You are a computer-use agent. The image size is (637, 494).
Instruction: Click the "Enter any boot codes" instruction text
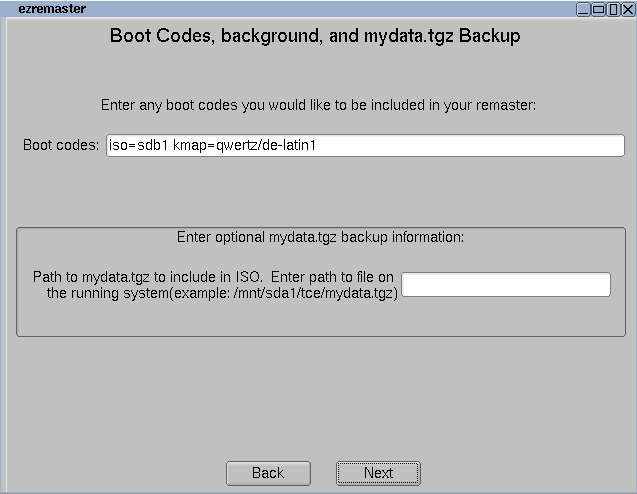click(x=319, y=104)
